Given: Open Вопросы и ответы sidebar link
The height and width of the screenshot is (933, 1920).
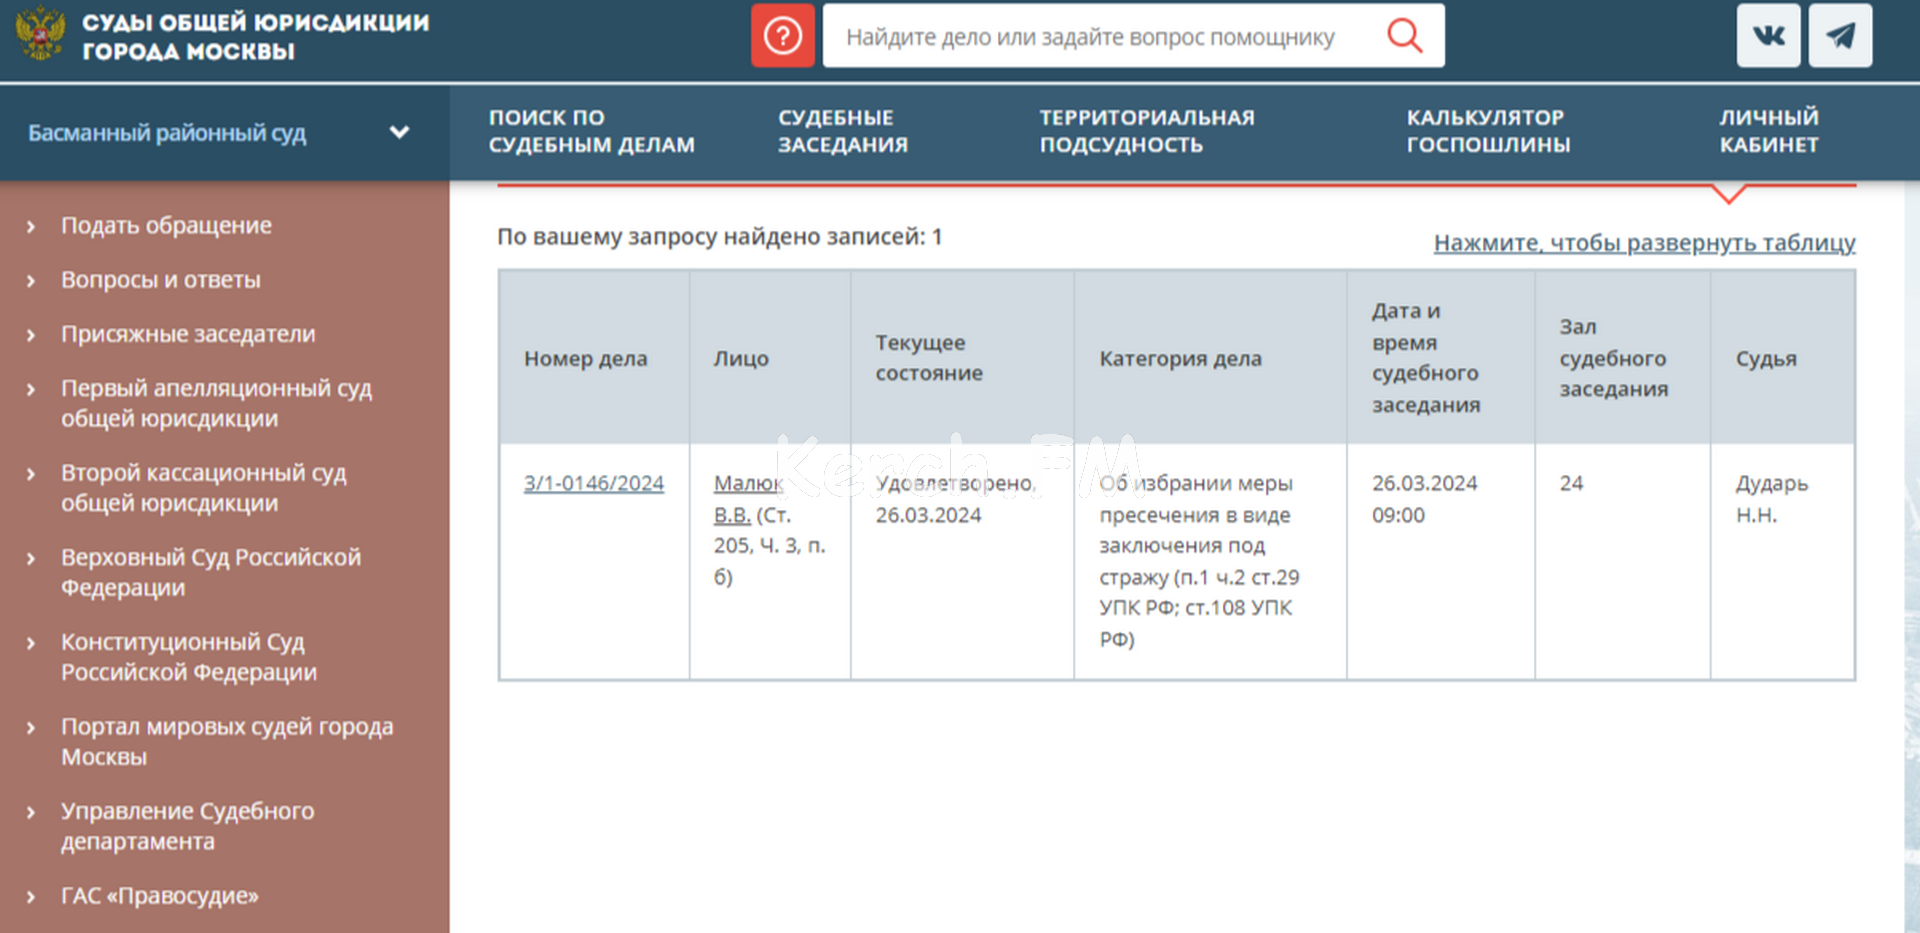Looking at the screenshot, I should click(161, 280).
